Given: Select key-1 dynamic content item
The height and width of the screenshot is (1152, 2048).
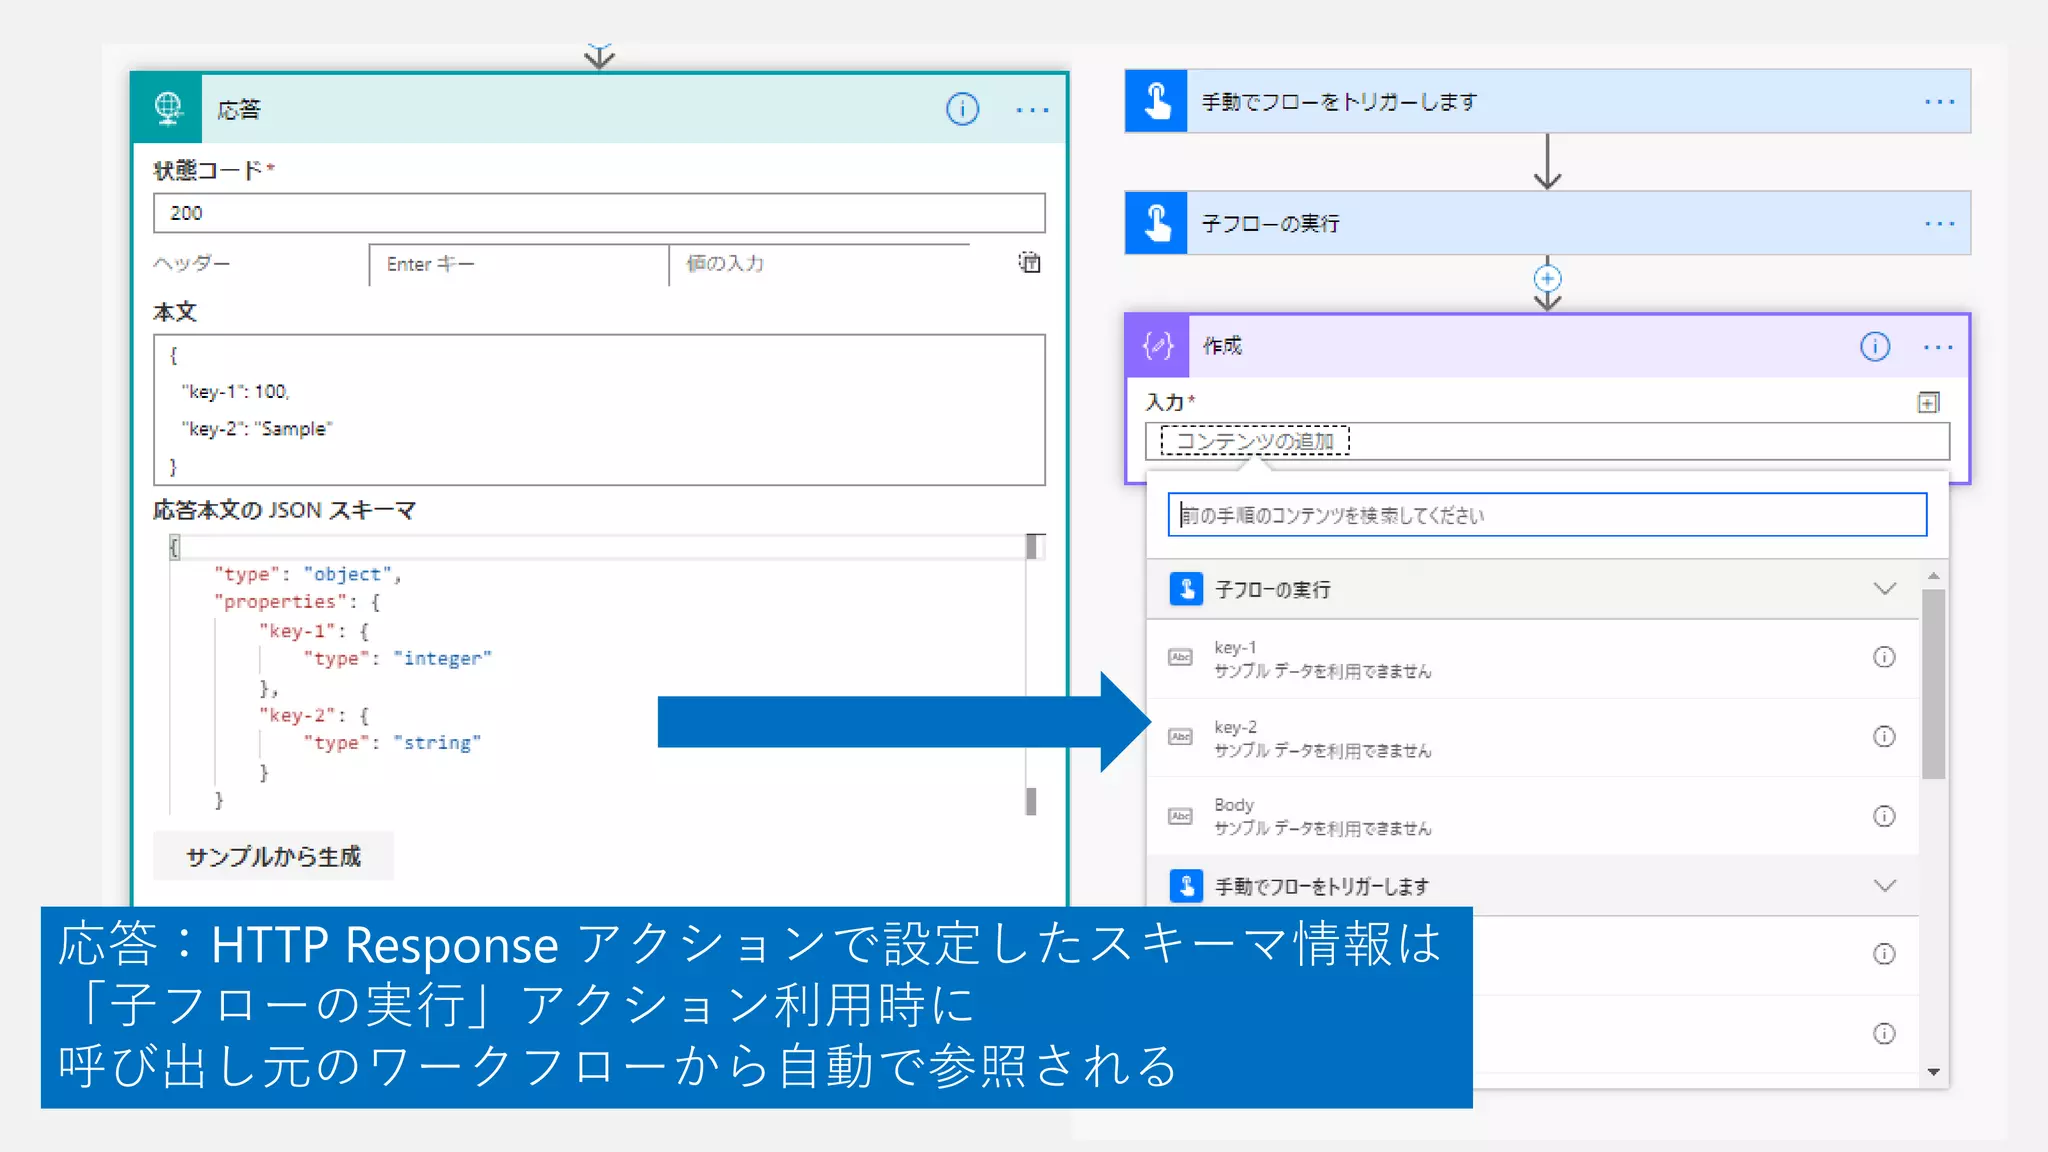Looking at the screenshot, I should (1532, 658).
